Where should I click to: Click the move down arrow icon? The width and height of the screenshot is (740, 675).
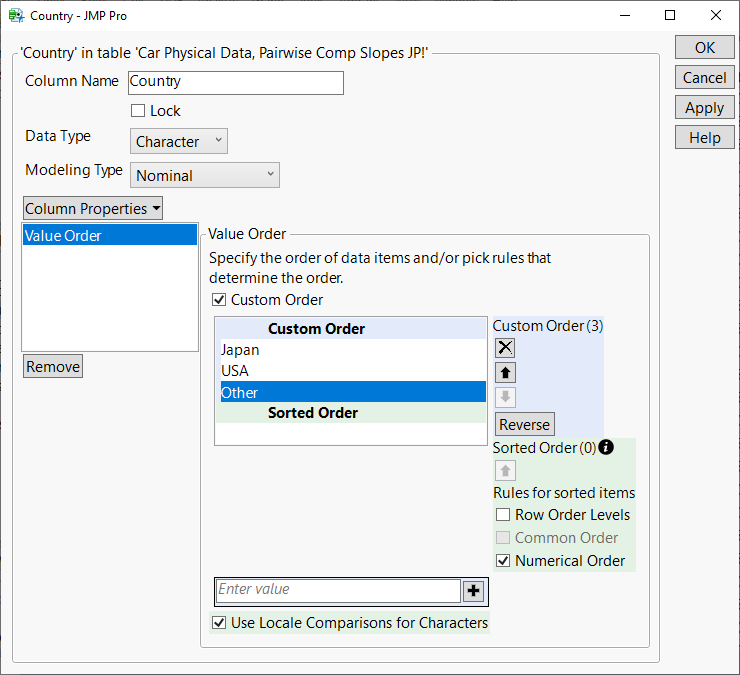point(505,397)
